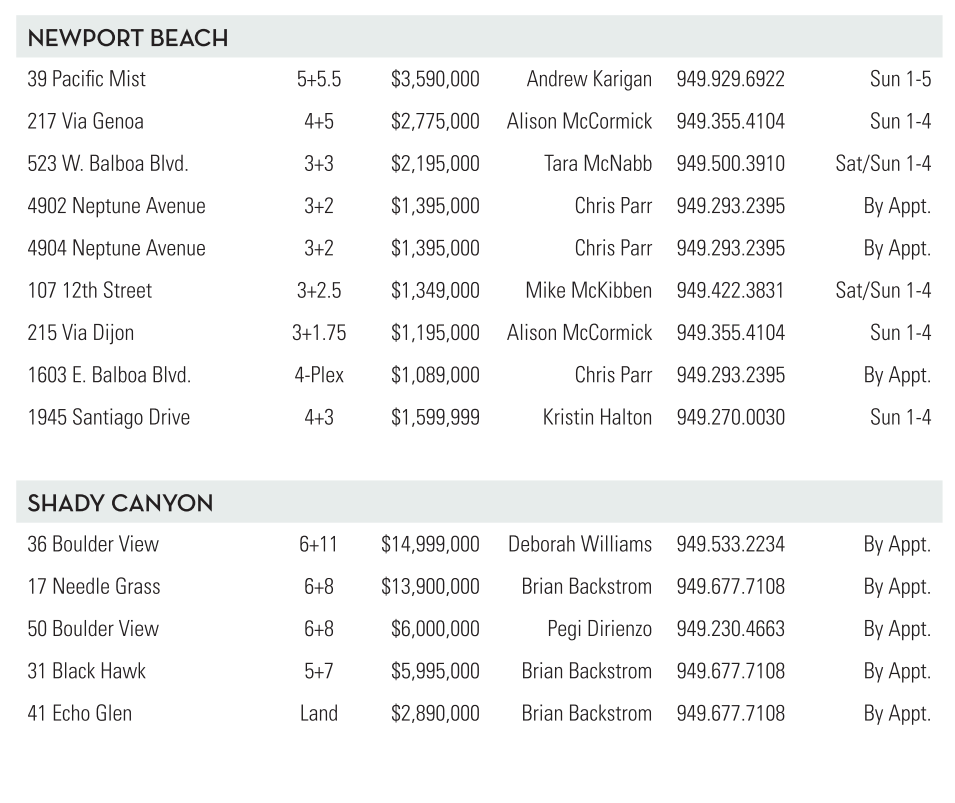The image size is (955, 803).
Task: Select the 4-Plex property type
Action: tap(319, 376)
